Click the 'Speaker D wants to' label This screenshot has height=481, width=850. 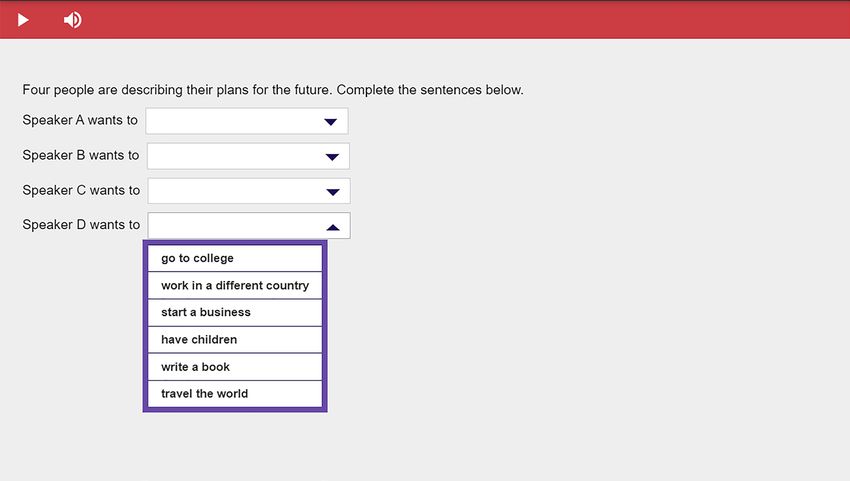(x=81, y=225)
